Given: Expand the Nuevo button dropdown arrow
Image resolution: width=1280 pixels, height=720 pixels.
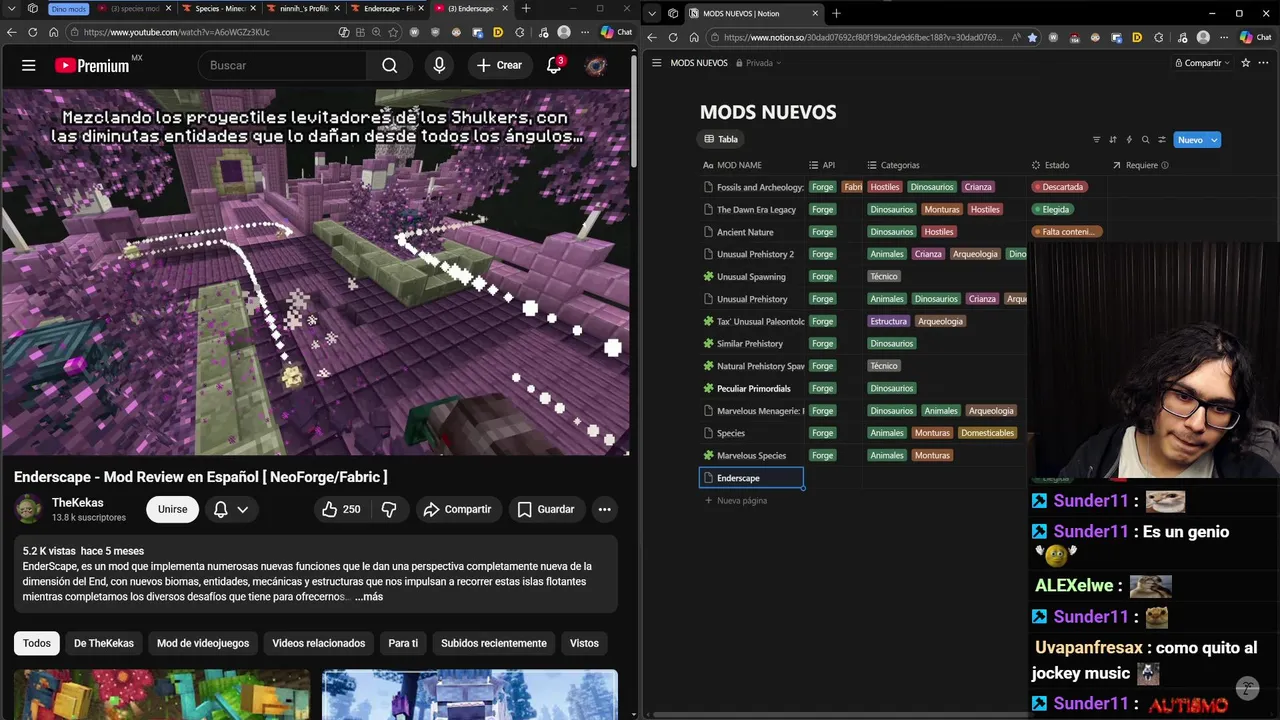Looking at the screenshot, I should click(x=1214, y=140).
